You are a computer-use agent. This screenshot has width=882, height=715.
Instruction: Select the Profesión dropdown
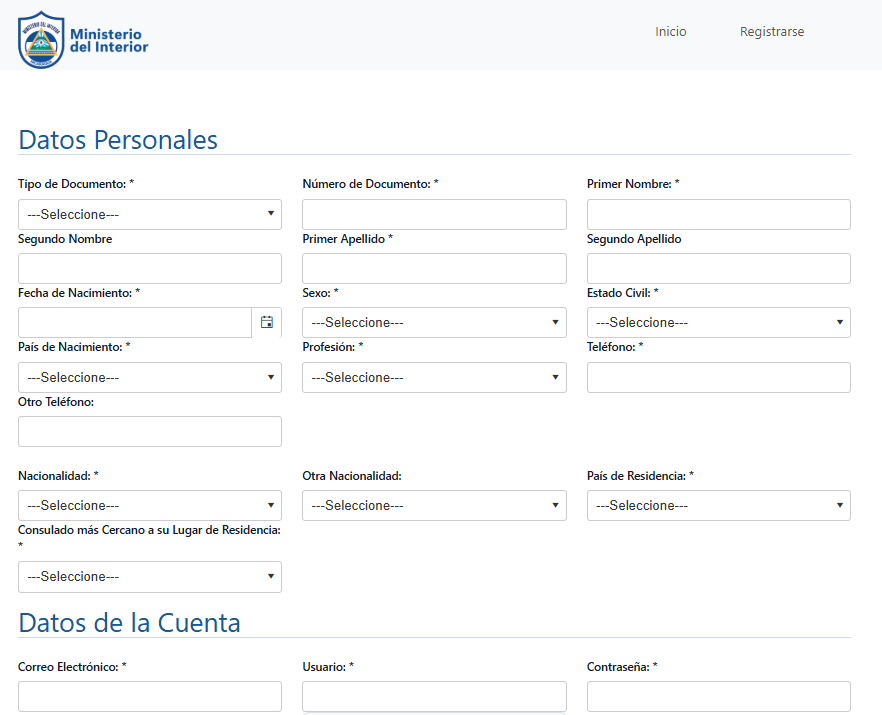coord(434,377)
